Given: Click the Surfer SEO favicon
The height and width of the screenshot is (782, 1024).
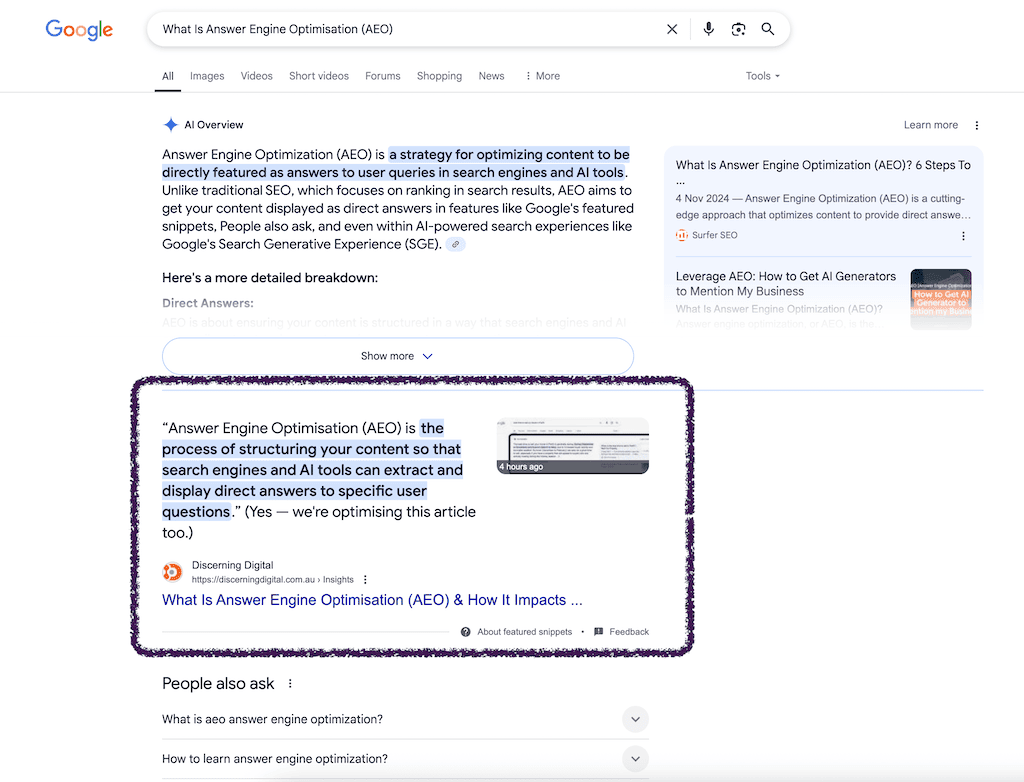Looking at the screenshot, I should pos(682,235).
